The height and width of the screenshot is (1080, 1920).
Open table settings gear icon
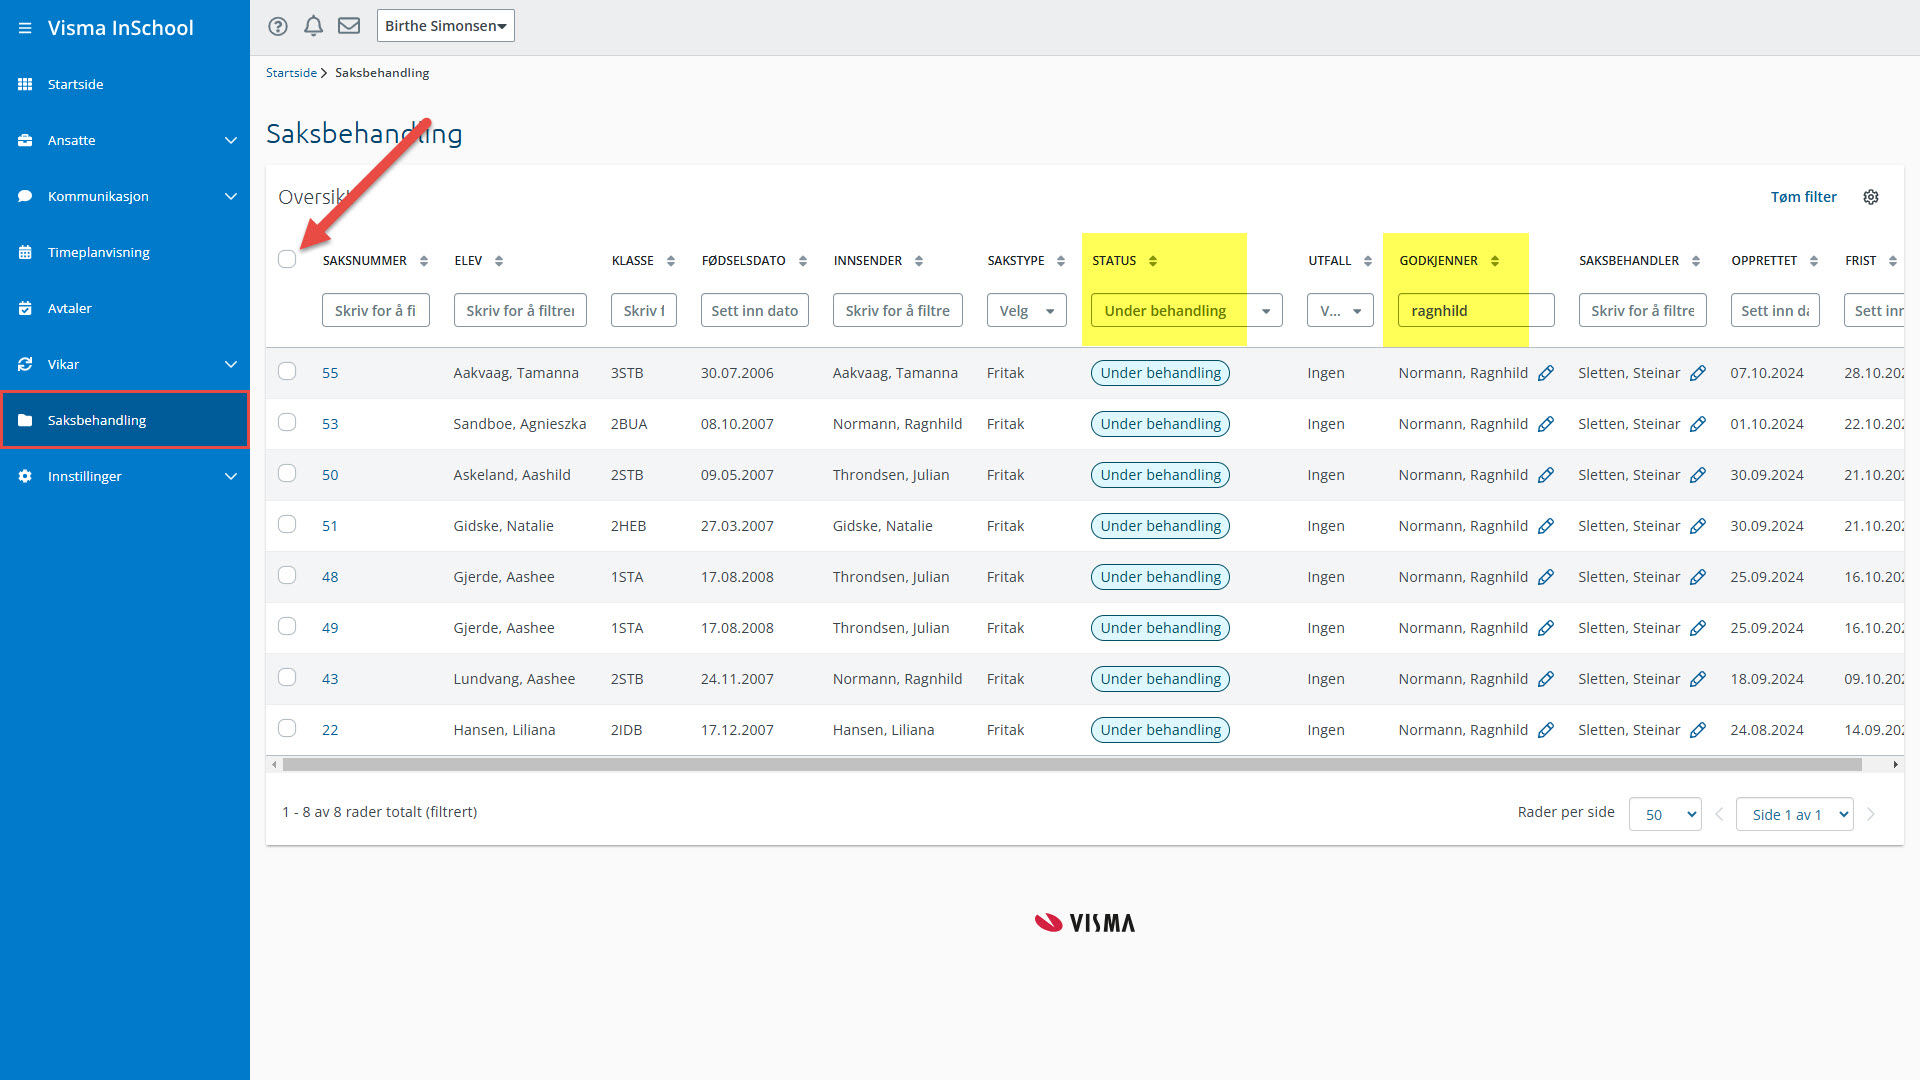click(x=1871, y=197)
